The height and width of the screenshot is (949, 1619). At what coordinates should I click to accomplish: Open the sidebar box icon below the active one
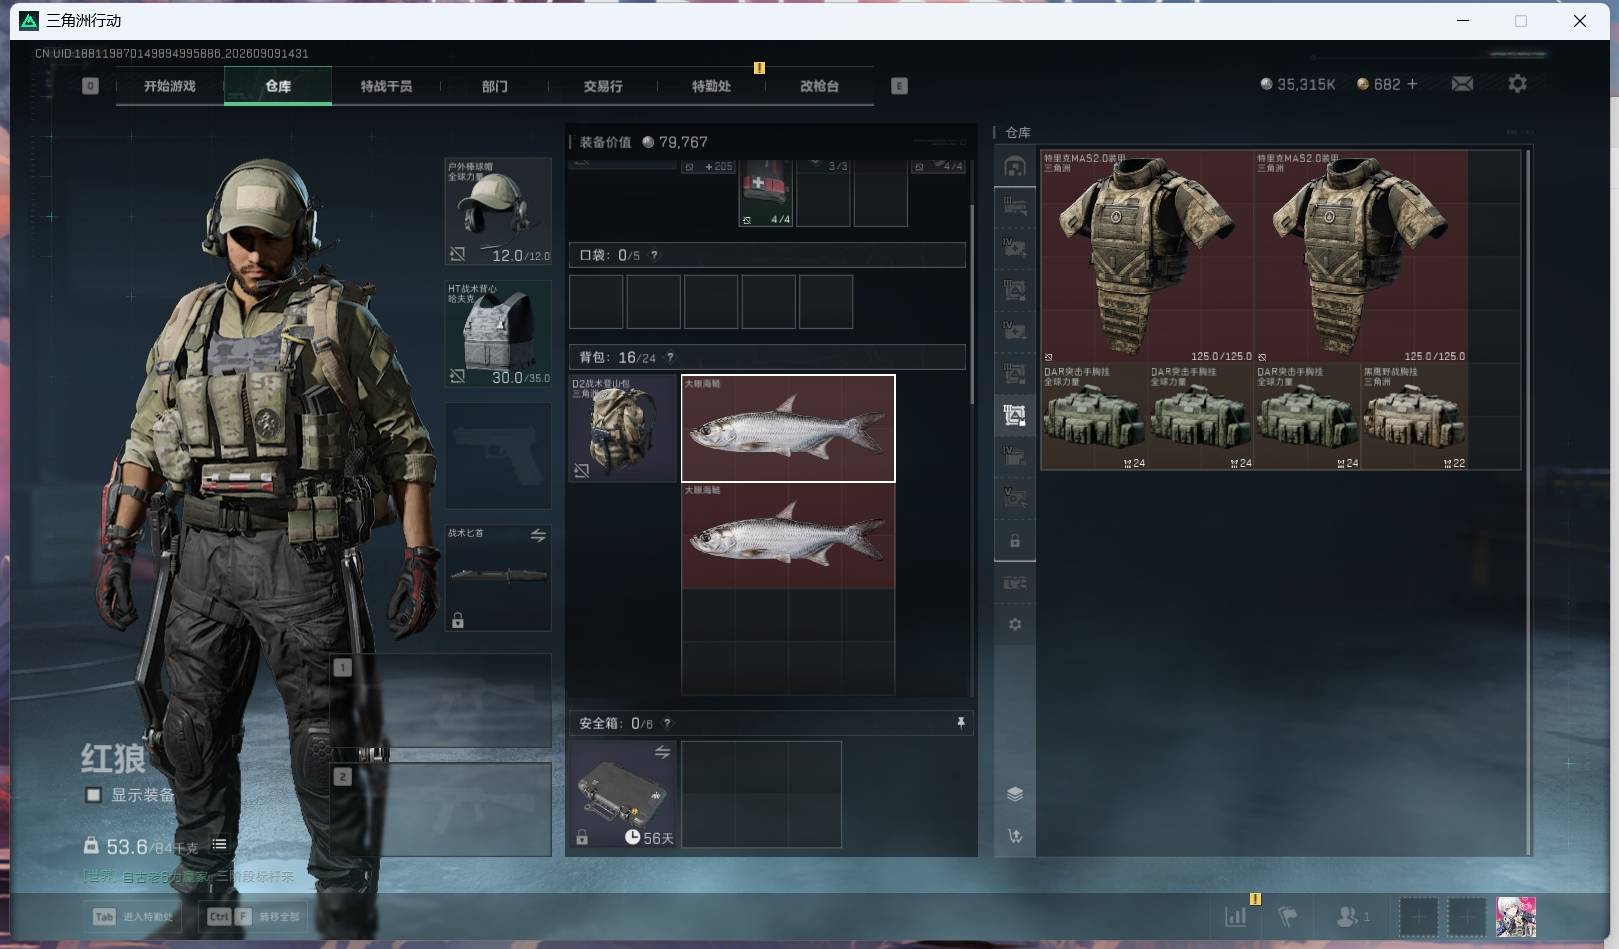point(1015,456)
